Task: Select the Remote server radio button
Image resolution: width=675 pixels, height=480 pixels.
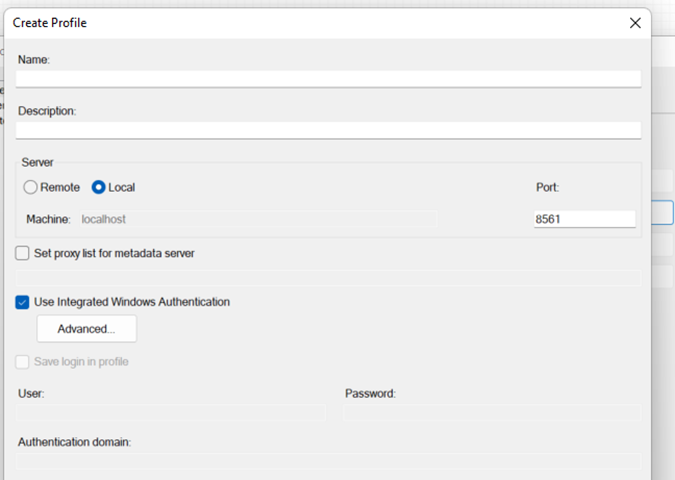Action: pyautogui.click(x=31, y=187)
